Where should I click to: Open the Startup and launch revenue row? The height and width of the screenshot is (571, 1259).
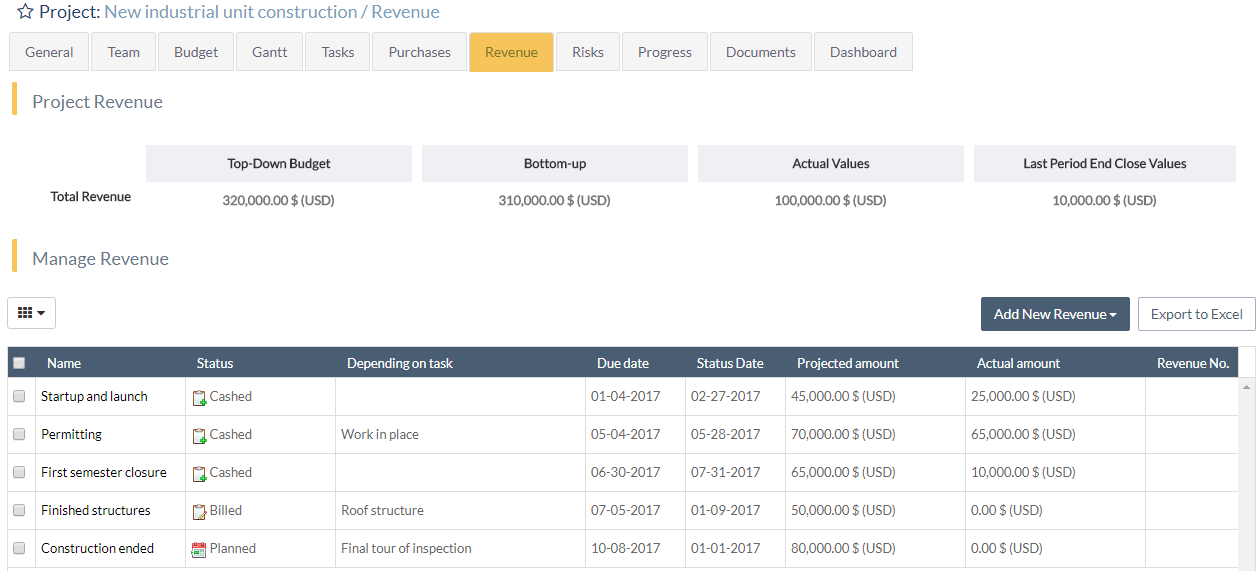94,396
